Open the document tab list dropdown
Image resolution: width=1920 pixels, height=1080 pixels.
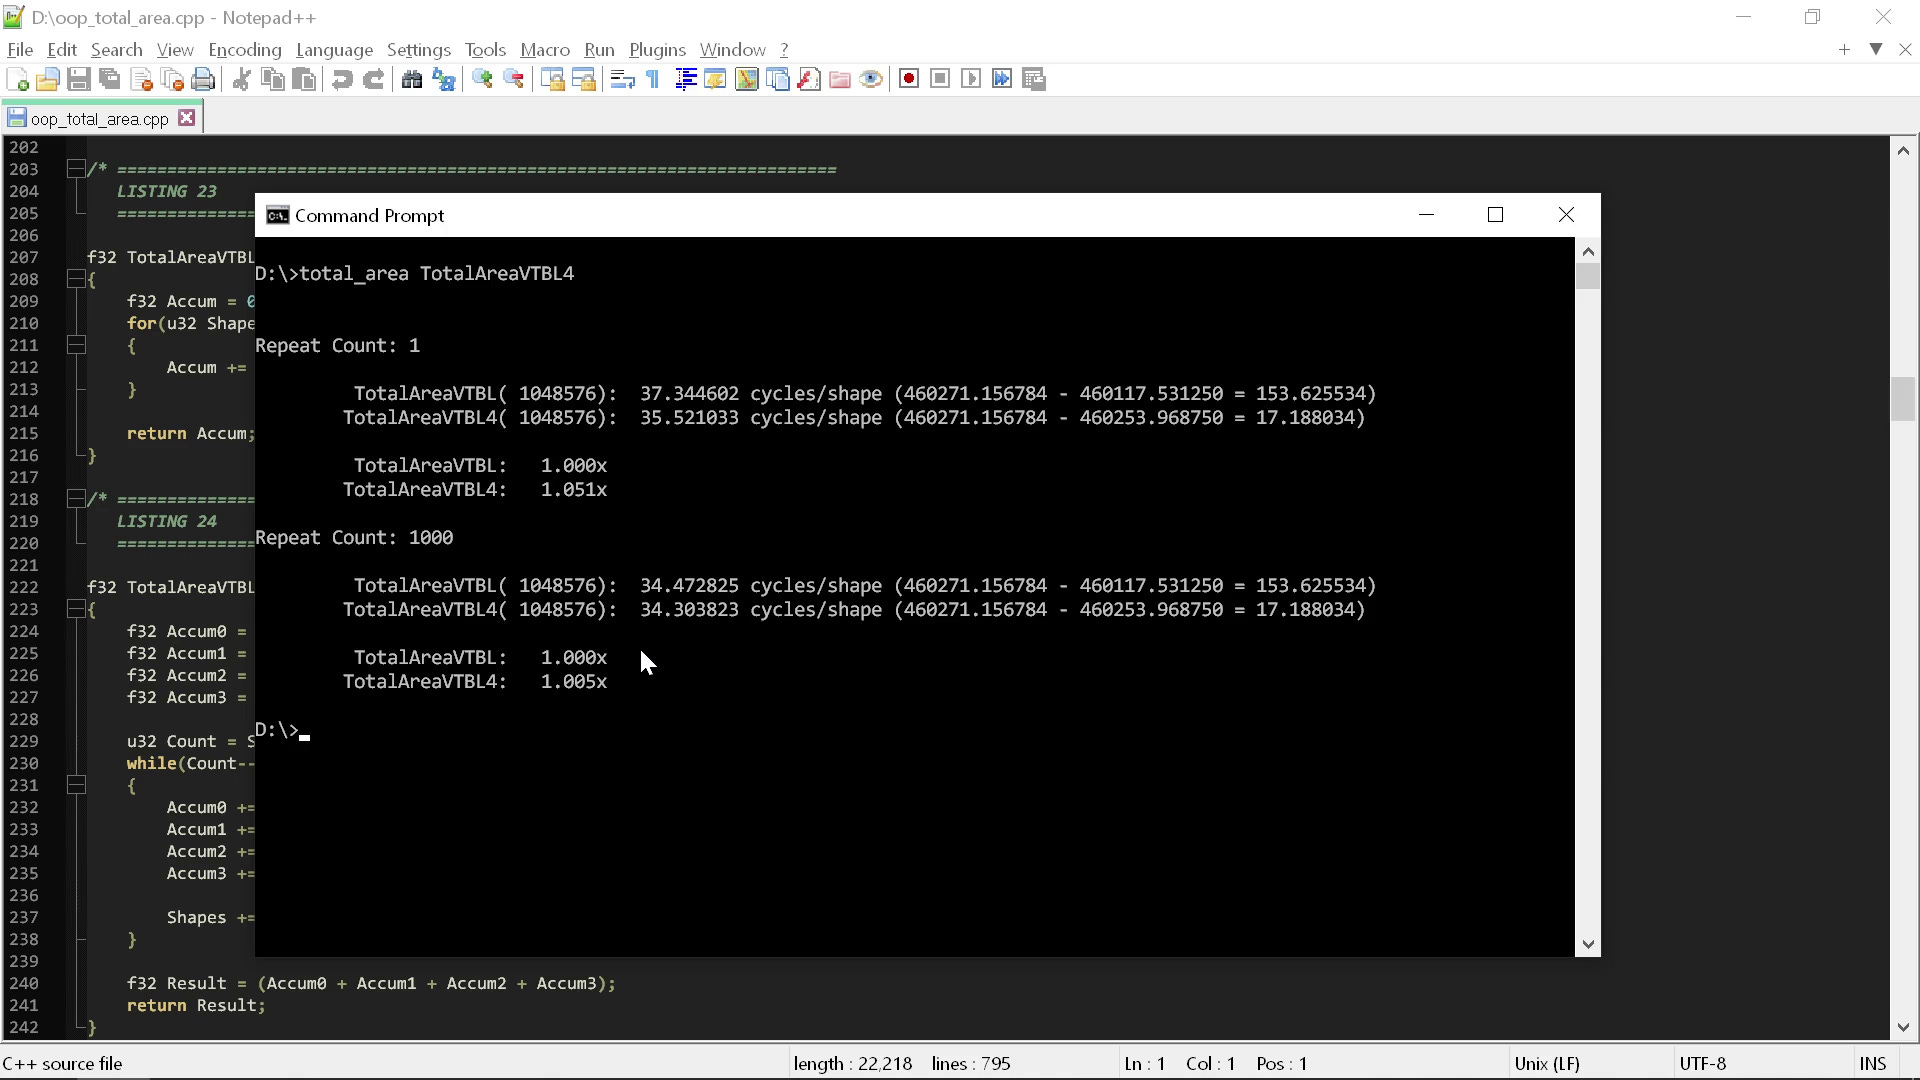pos(1875,49)
